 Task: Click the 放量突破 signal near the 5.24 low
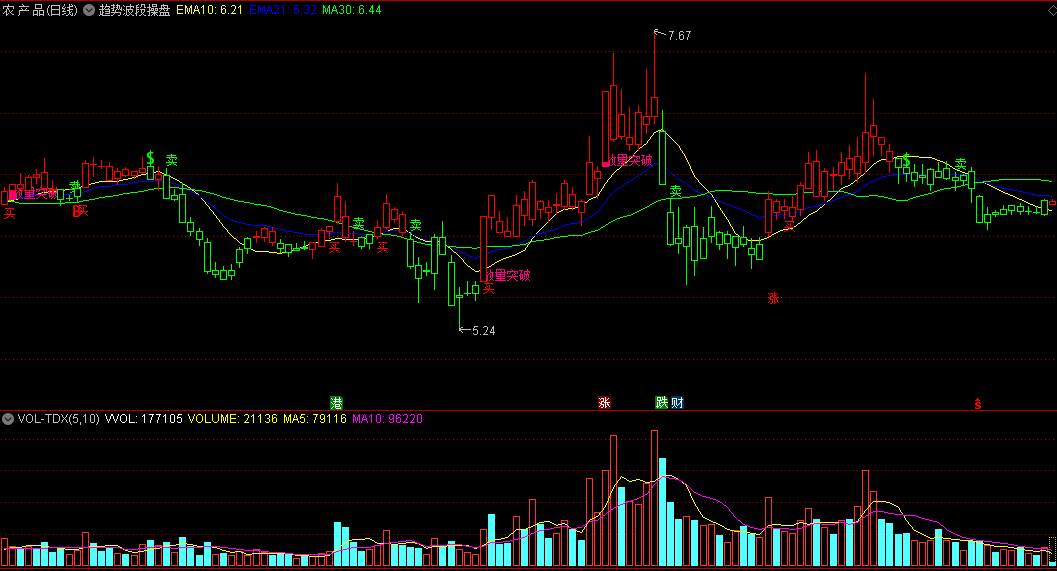pos(508,275)
